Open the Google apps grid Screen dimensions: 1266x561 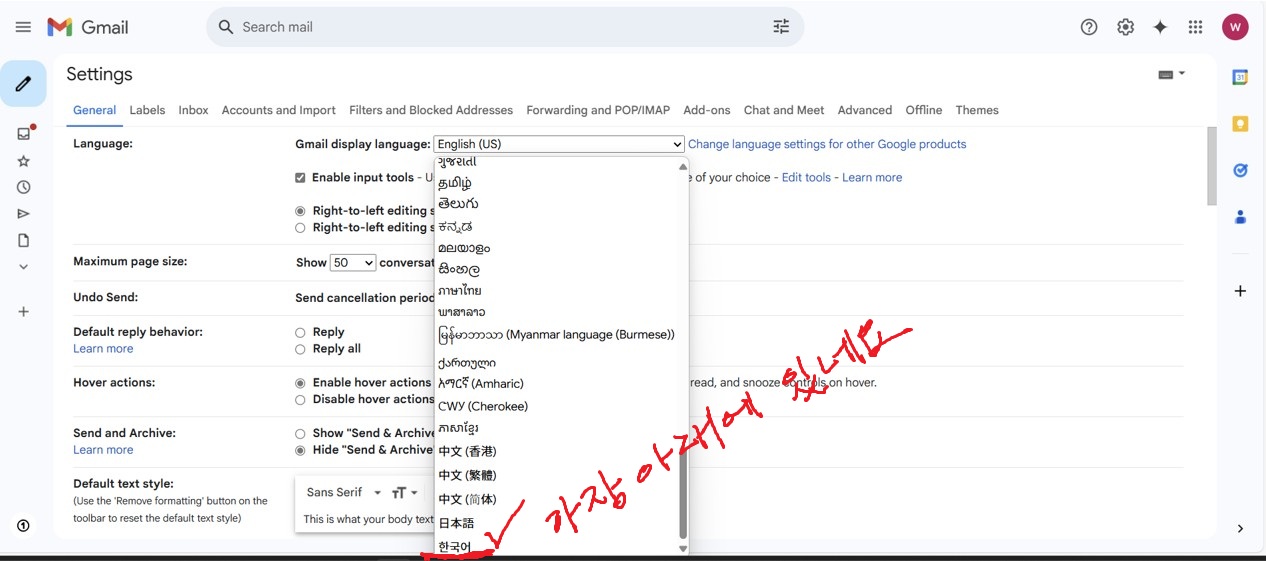1195,27
